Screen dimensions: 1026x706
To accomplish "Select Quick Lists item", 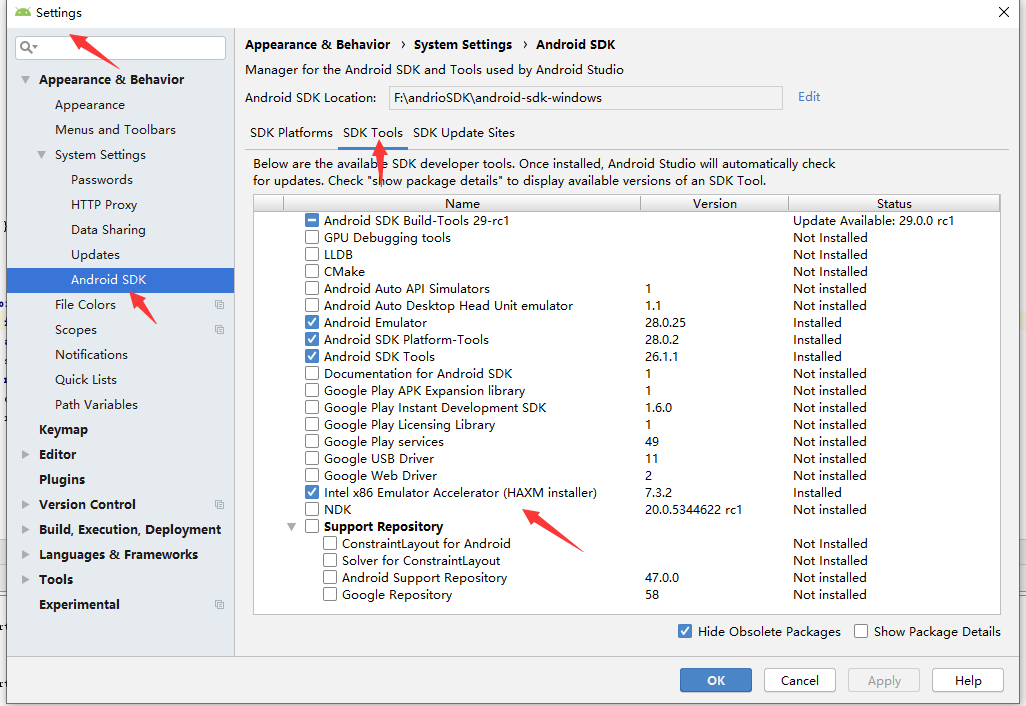I will [86, 379].
